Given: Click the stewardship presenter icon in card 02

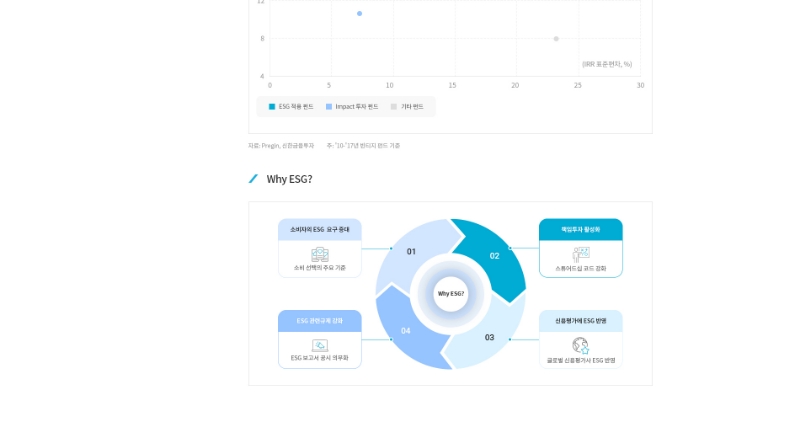Looking at the screenshot, I should tap(581, 254).
